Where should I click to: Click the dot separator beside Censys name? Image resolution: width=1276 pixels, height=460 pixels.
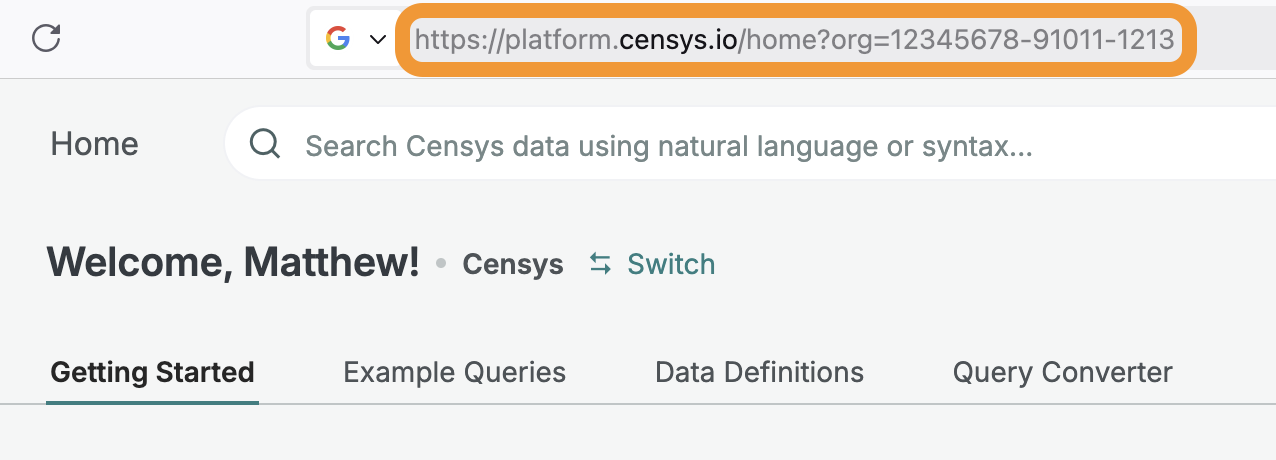(441, 265)
